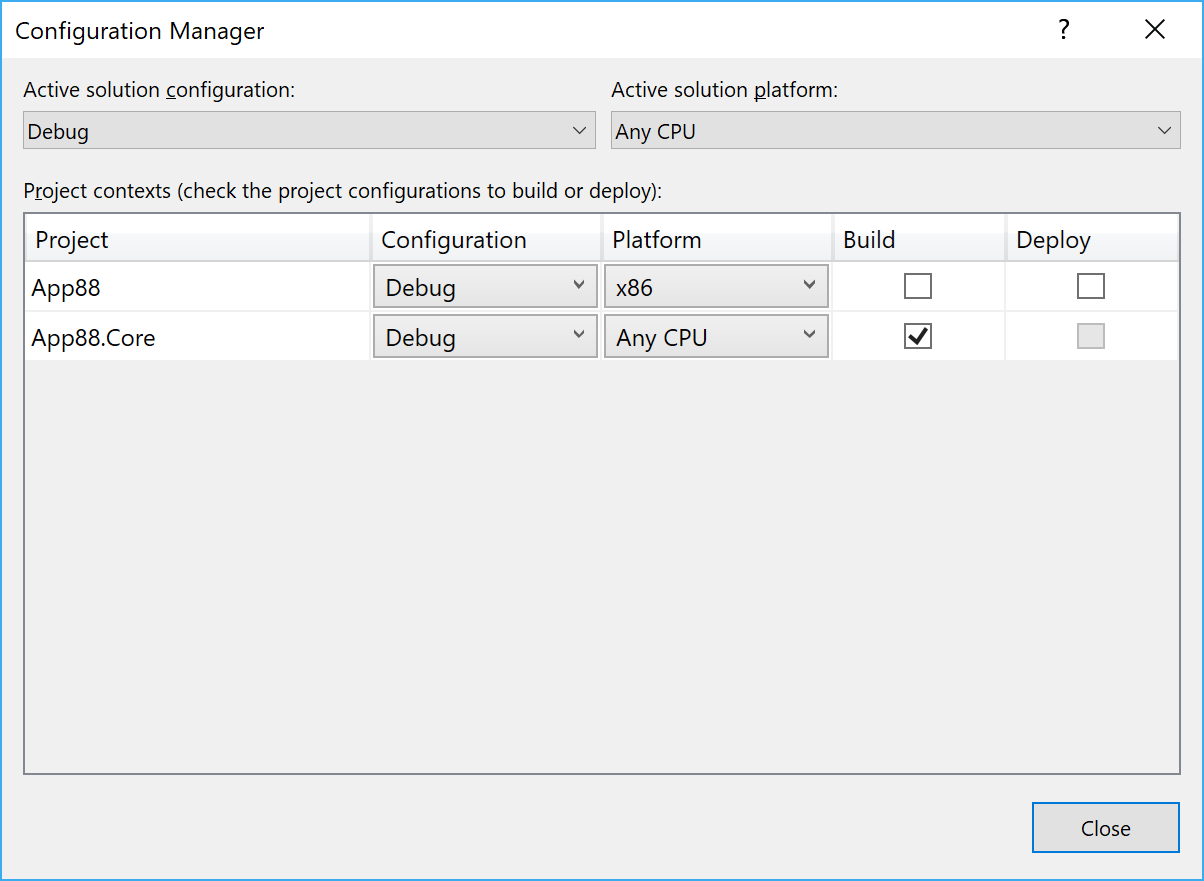Select the App88 project row name

(x=66, y=288)
